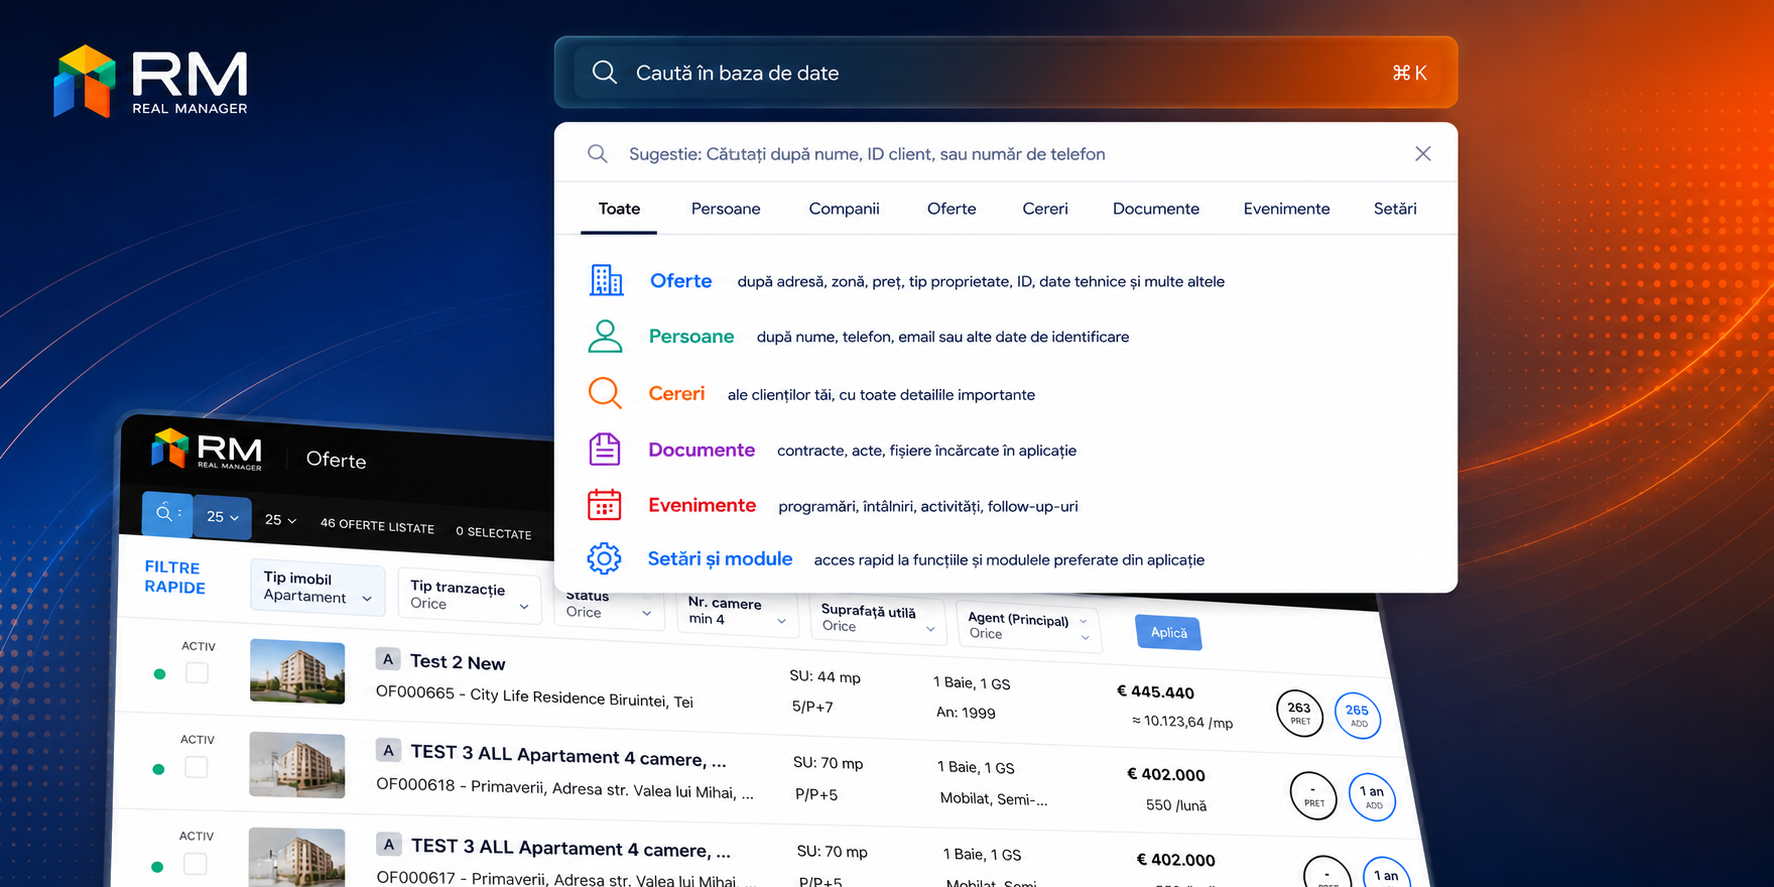The width and height of the screenshot is (1774, 887).
Task: Click the 1 an ADD badge on the 550 /lună row
Action: point(1372,797)
